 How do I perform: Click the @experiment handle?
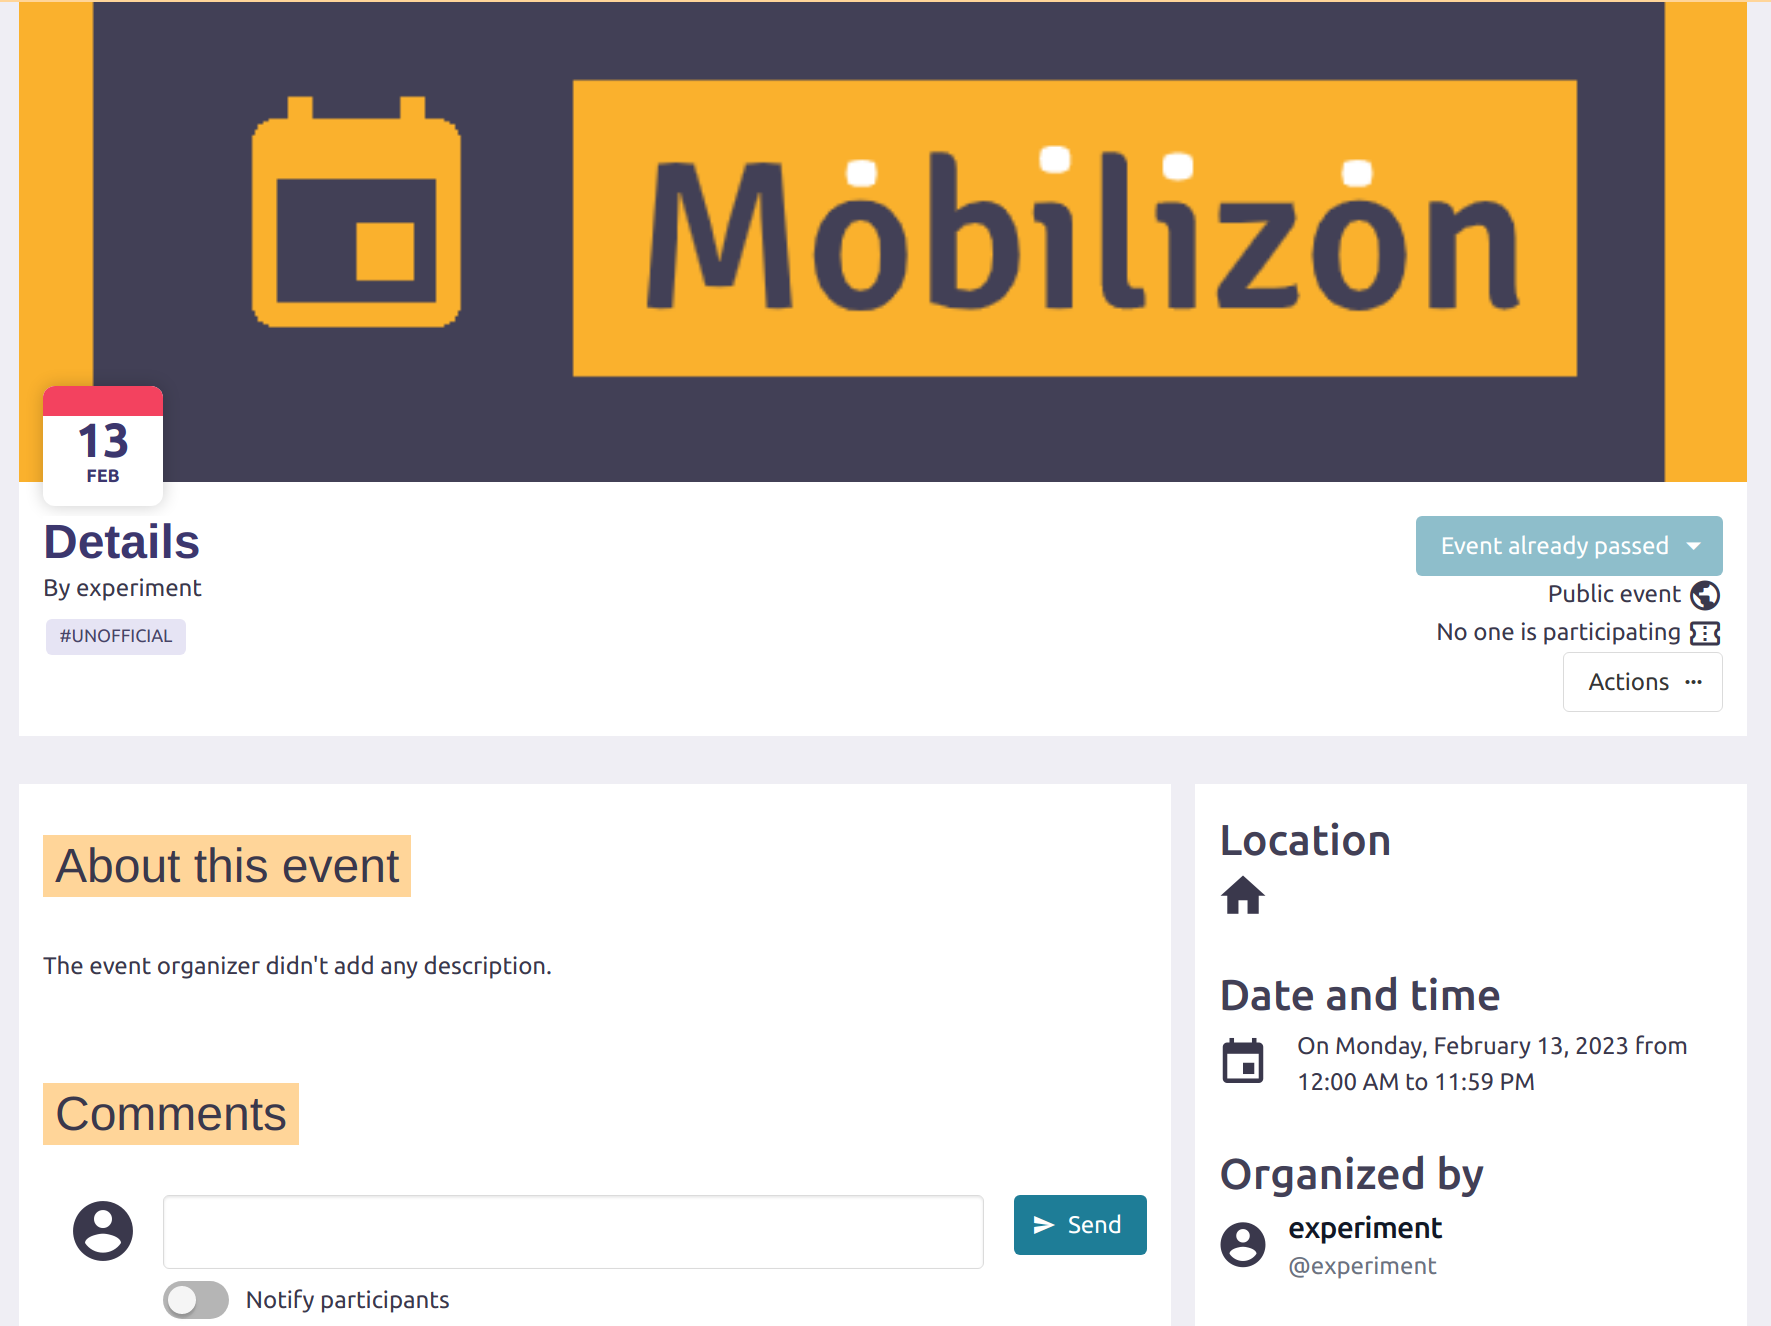(1362, 1266)
